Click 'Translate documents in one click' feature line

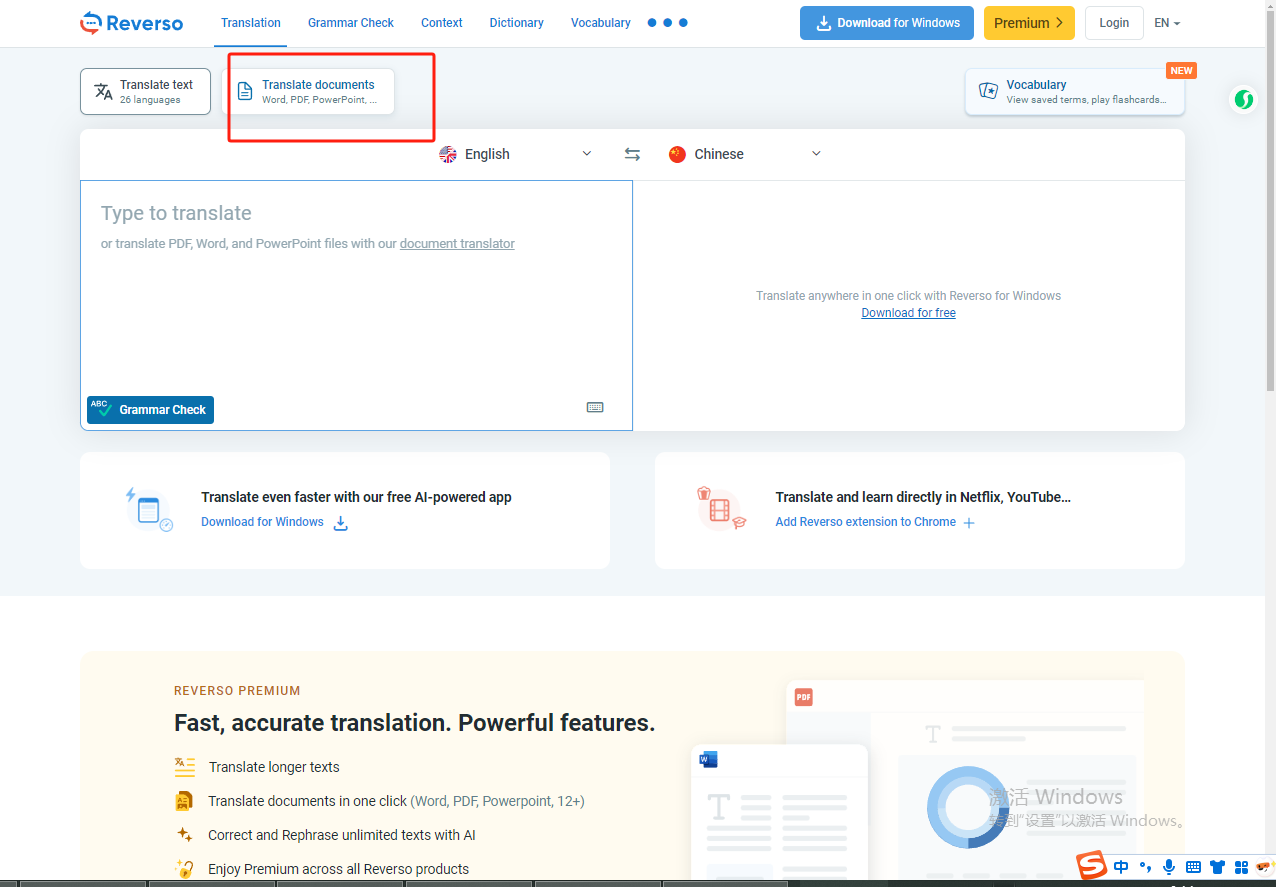396,801
